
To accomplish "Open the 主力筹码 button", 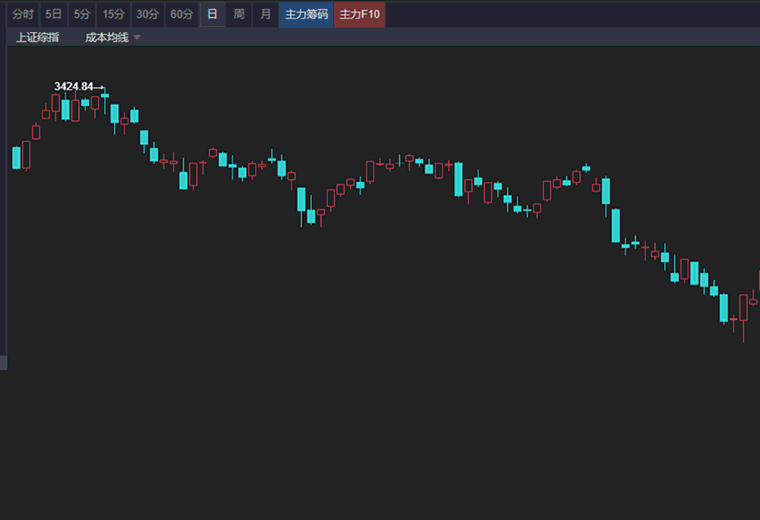I will [x=306, y=15].
